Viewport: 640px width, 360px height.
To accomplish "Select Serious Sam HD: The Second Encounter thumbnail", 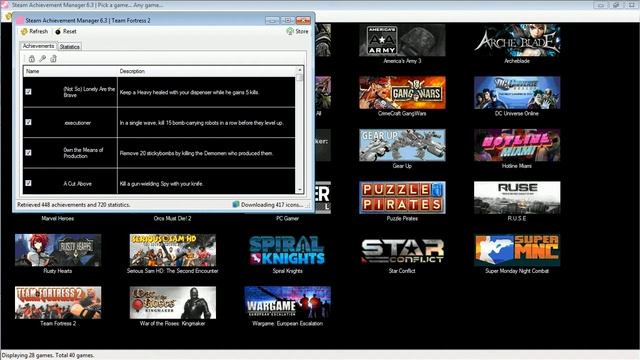I will [173, 250].
